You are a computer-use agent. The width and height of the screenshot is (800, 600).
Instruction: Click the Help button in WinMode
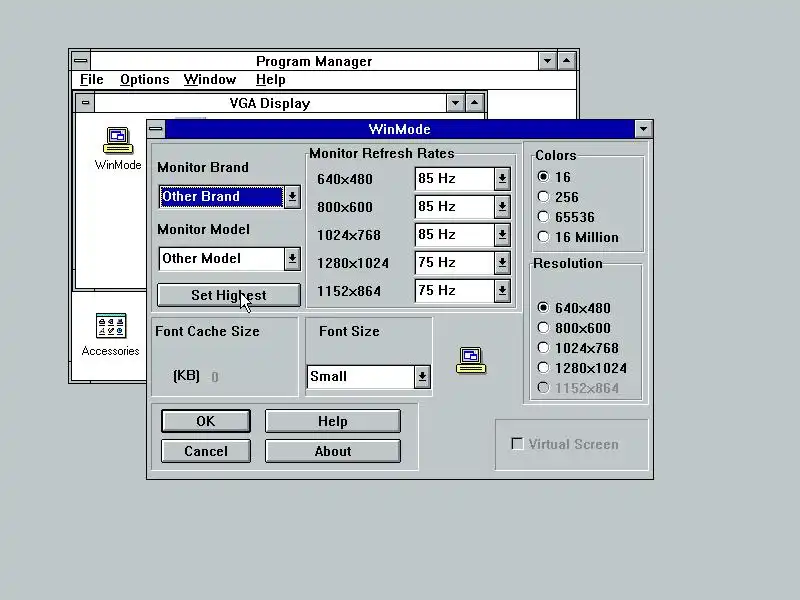(333, 421)
